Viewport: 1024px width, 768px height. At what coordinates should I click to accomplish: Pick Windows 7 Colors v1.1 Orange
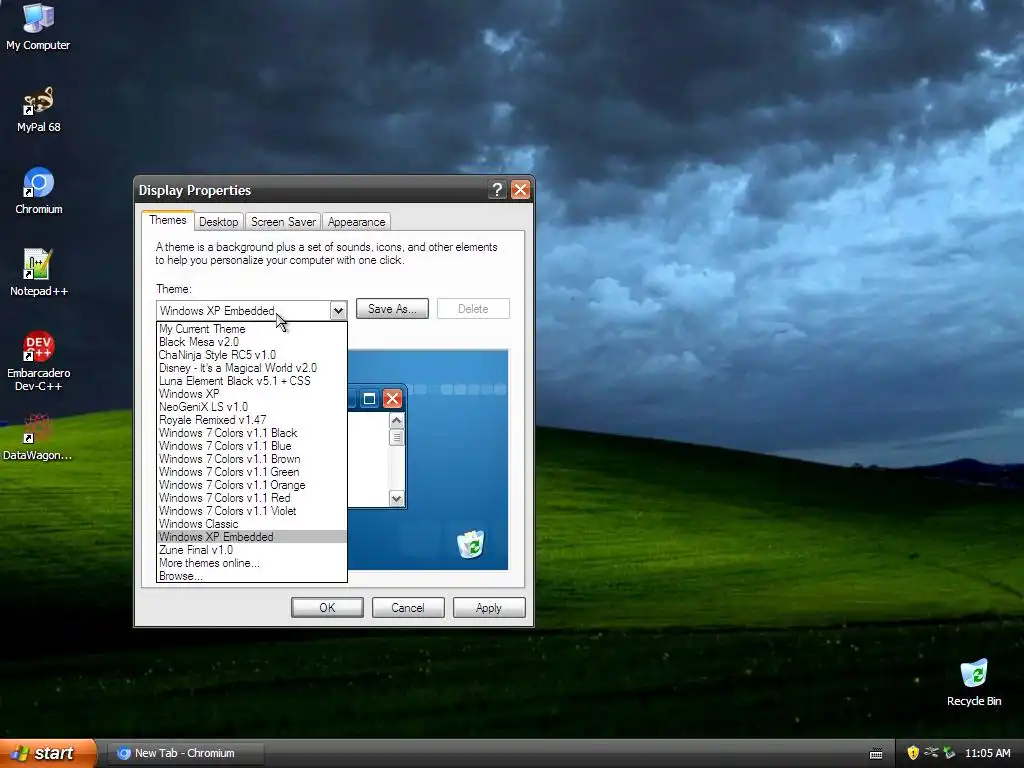coord(251,485)
